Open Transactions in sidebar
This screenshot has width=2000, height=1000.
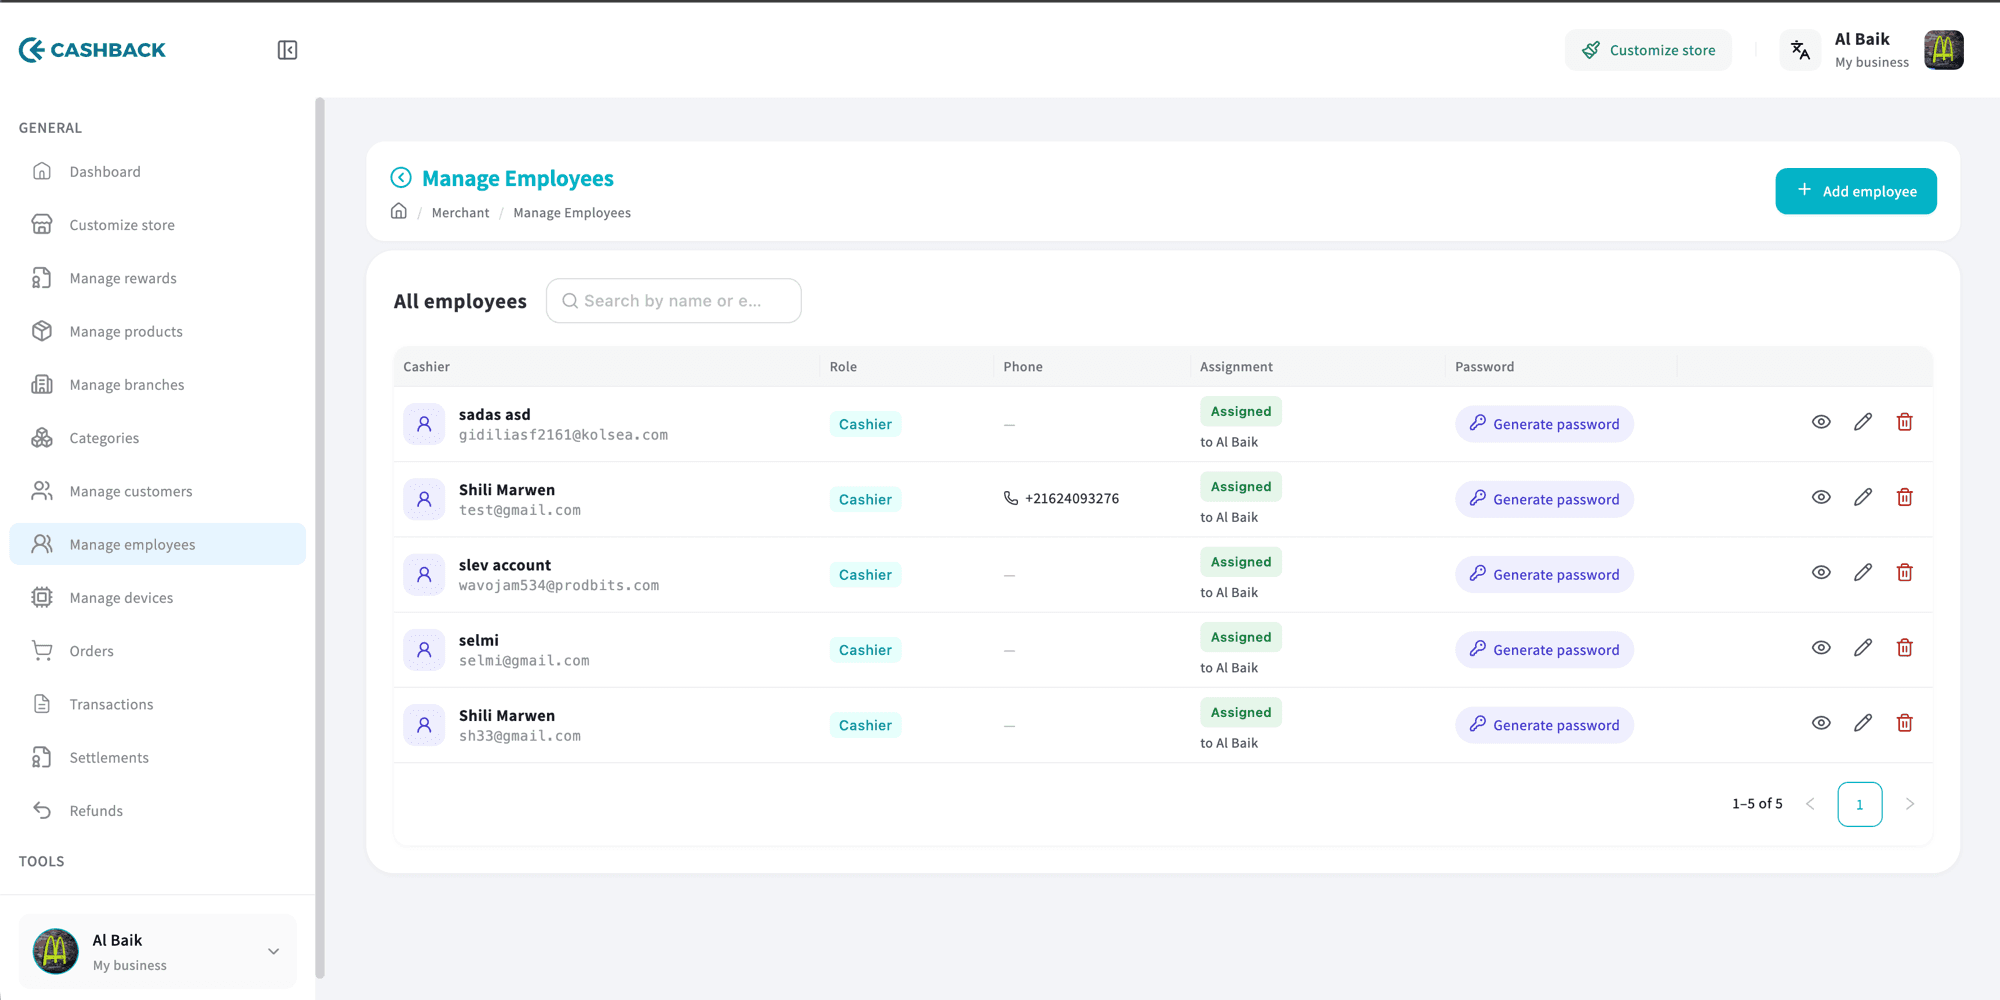(157, 704)
